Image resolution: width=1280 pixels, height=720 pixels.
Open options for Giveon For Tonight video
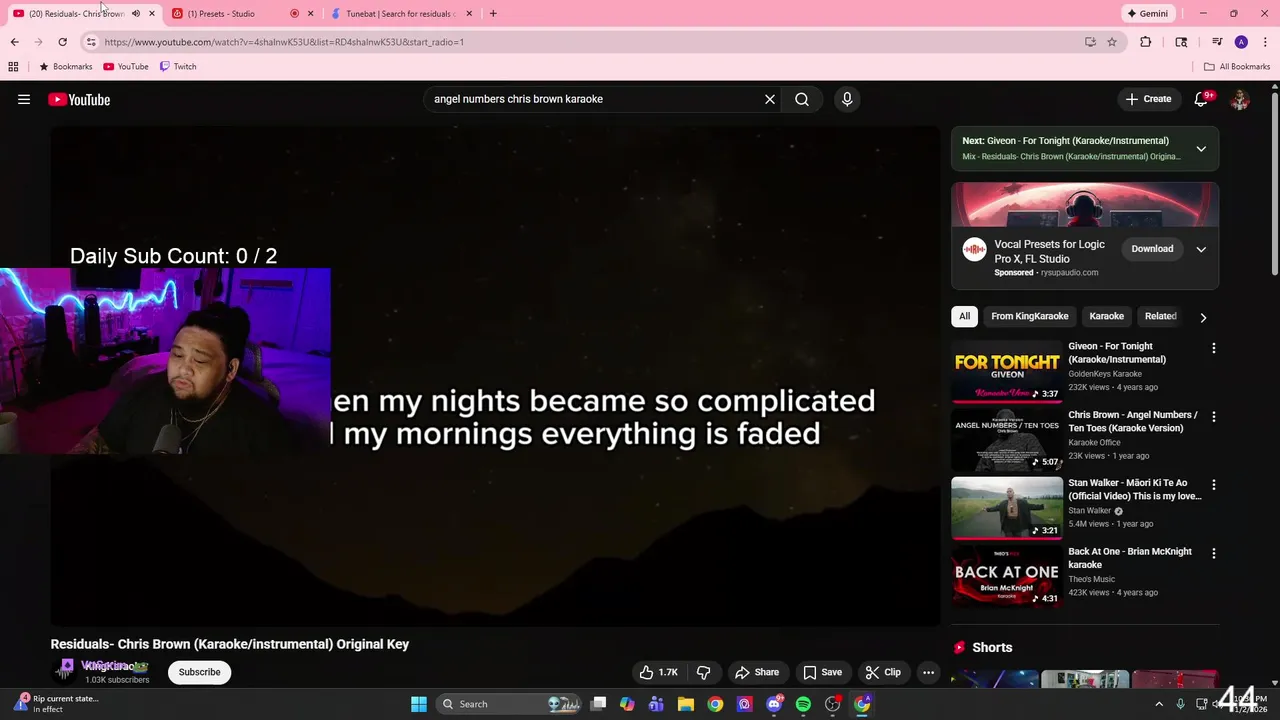pyautogui.click(x=1214, y=348)
